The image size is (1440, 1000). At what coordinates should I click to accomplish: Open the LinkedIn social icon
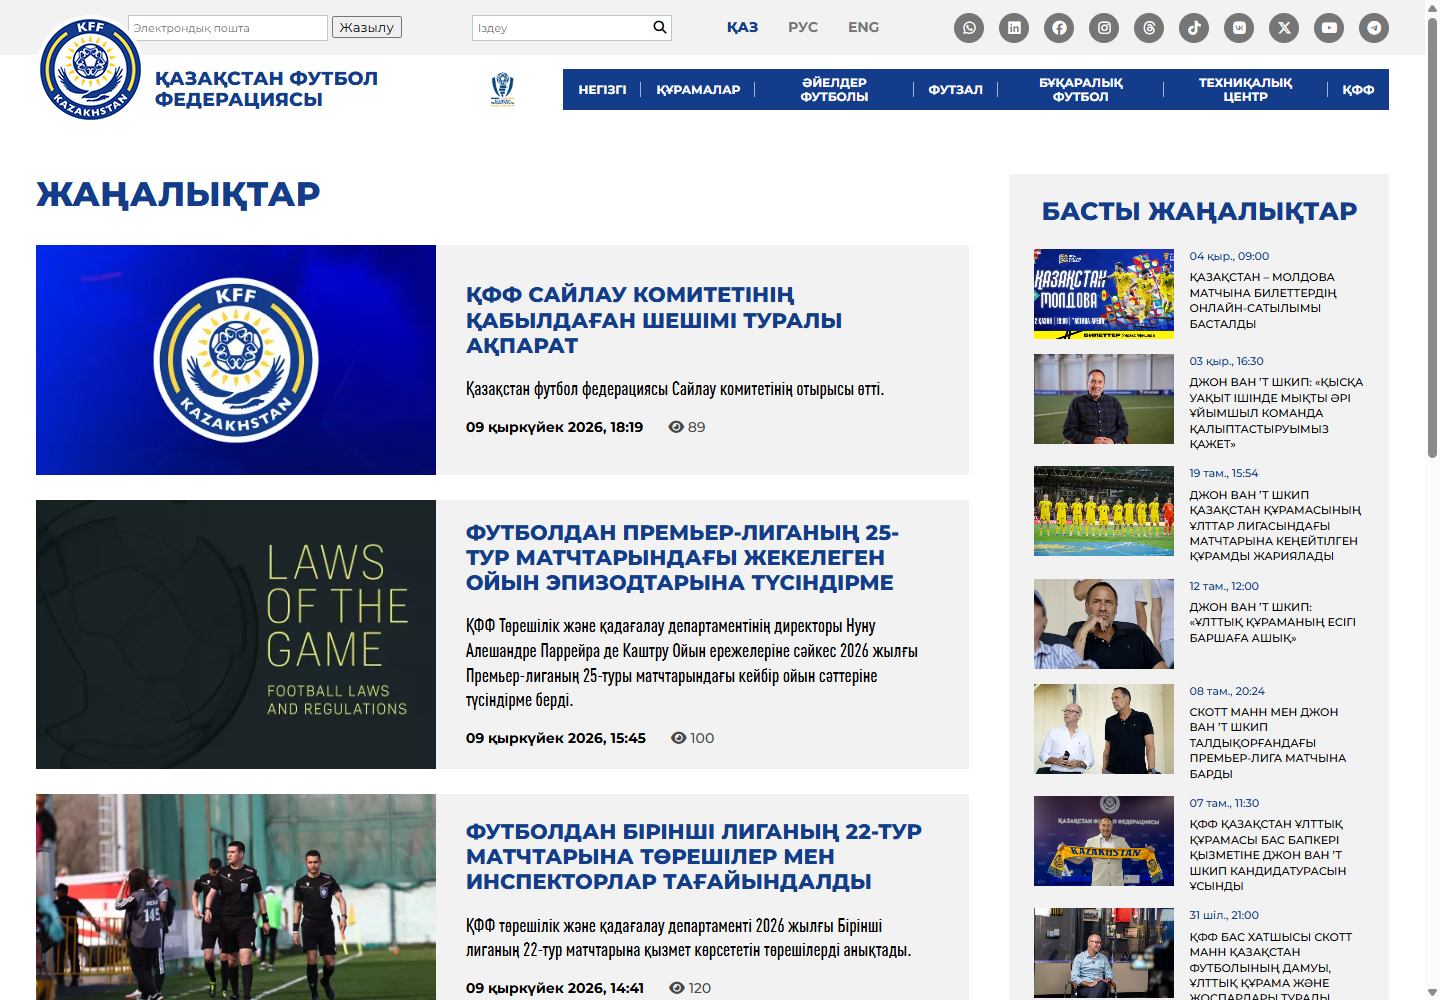1014,28
